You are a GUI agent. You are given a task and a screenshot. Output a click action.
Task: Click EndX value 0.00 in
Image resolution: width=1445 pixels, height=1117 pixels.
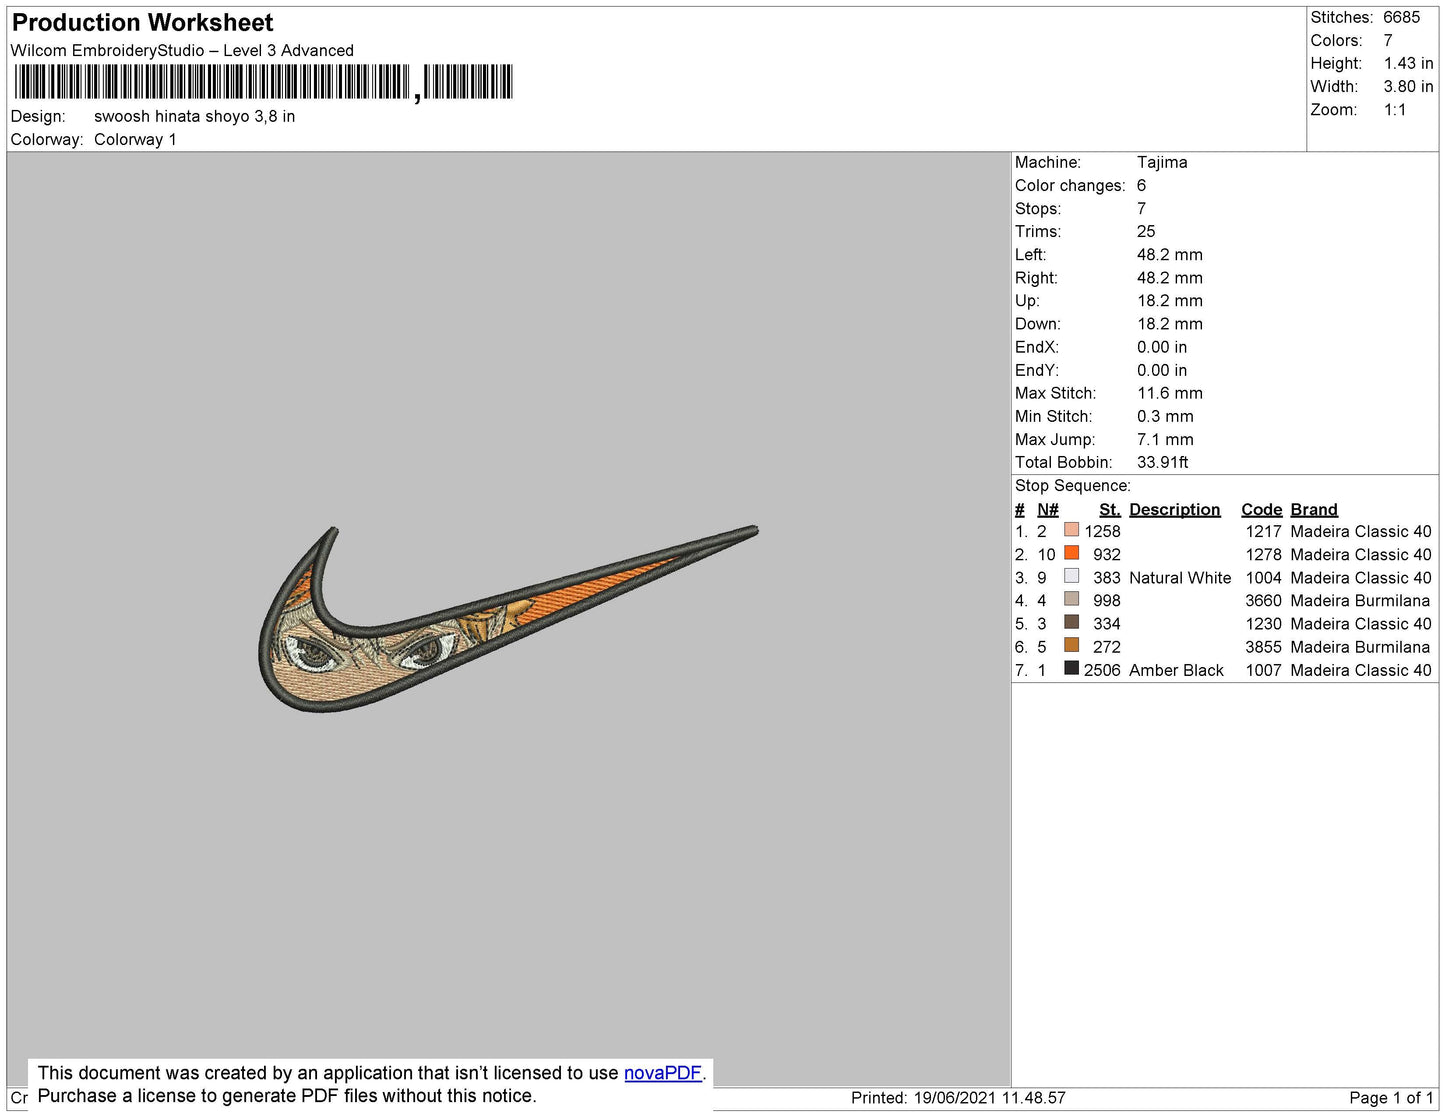tap(1162, 347)
